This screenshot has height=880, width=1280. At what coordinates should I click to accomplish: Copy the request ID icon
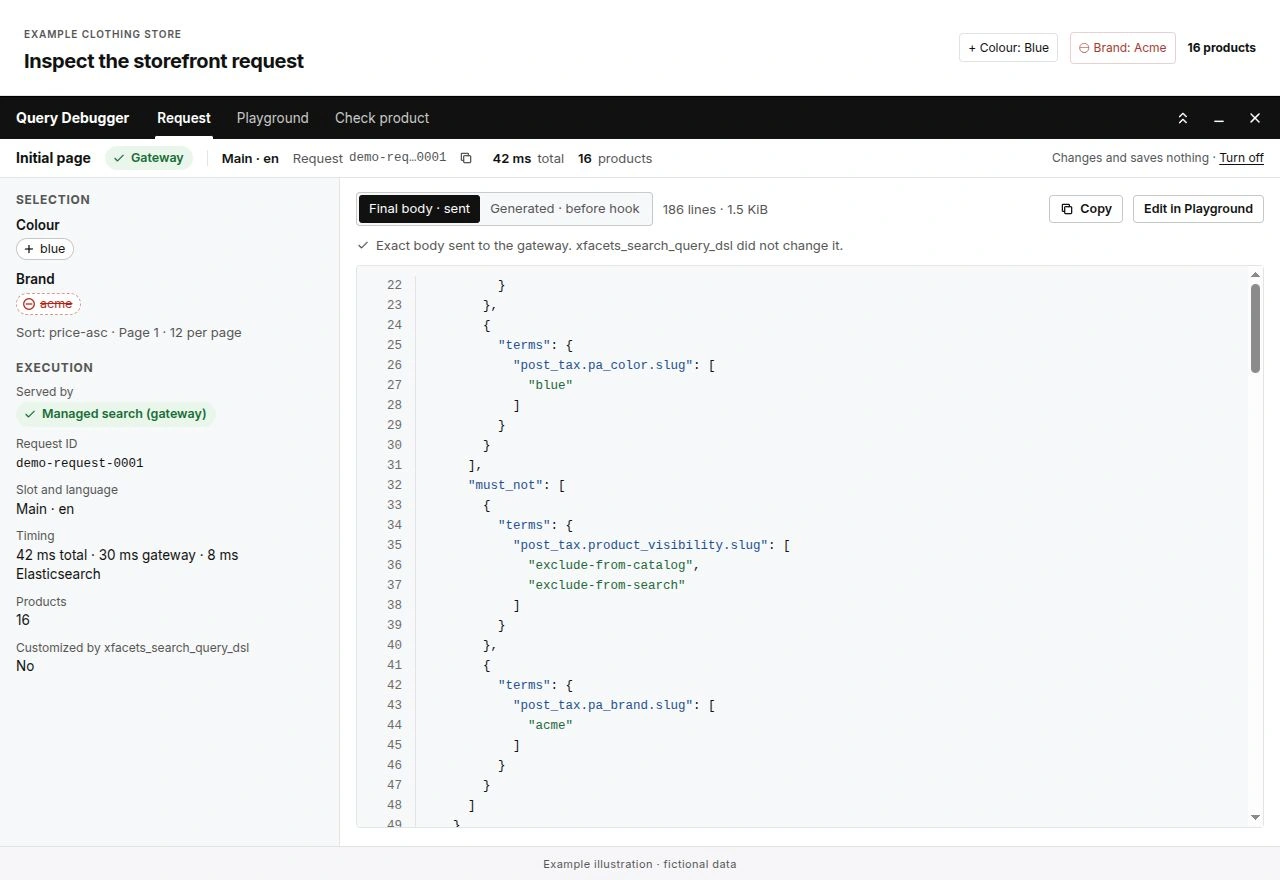(466, 158)
